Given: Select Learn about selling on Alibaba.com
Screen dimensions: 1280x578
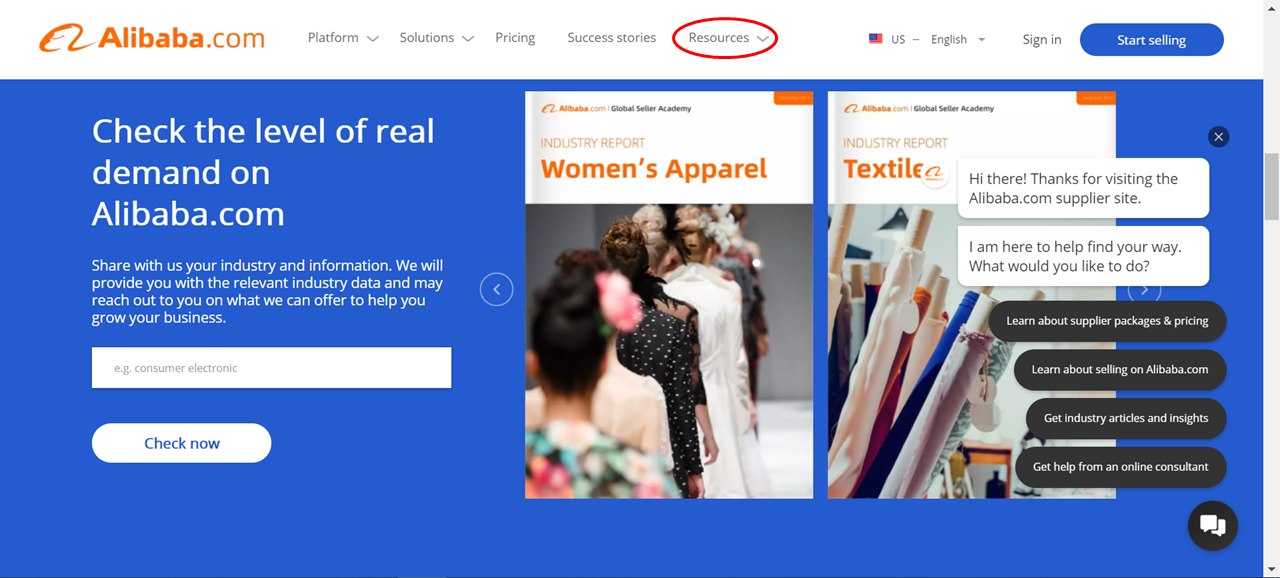Looking at the screenshot, I should (1120, 369).
